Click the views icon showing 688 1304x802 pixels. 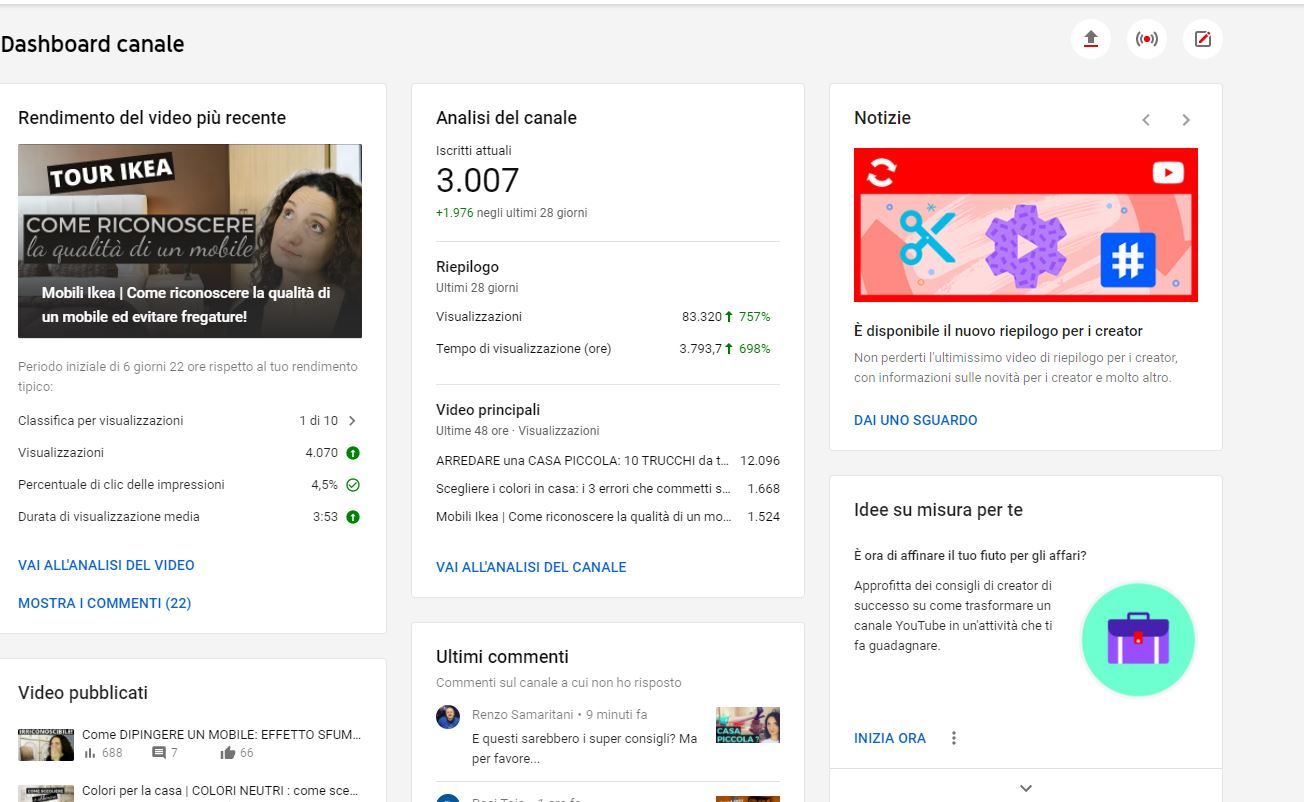(x=90, y=753)
